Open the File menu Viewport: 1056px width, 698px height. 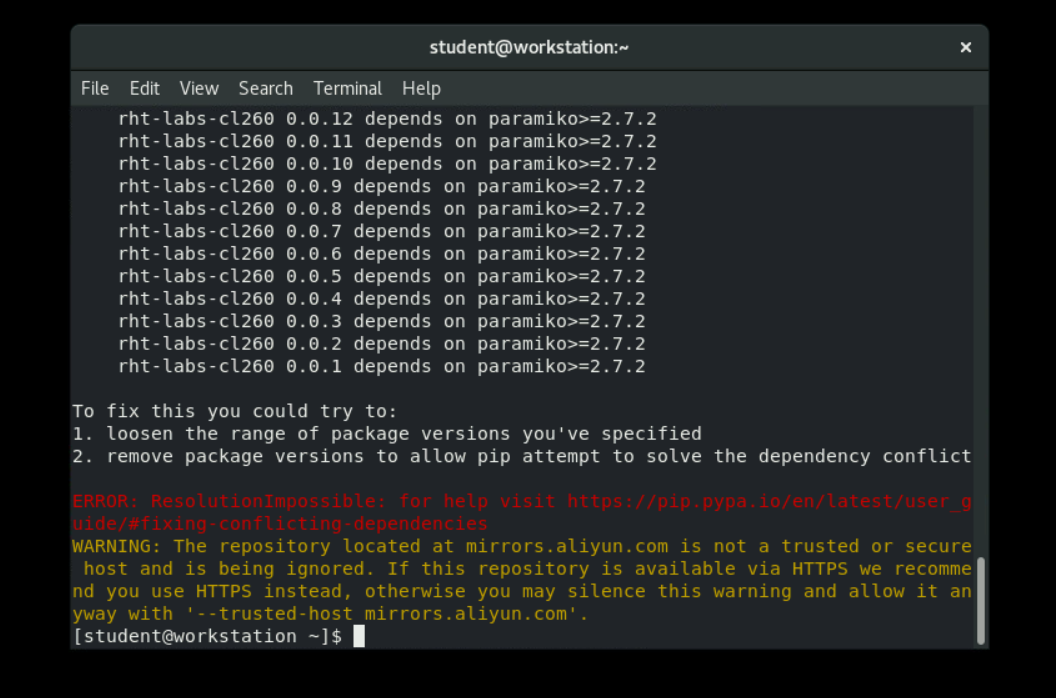[95, 88]
